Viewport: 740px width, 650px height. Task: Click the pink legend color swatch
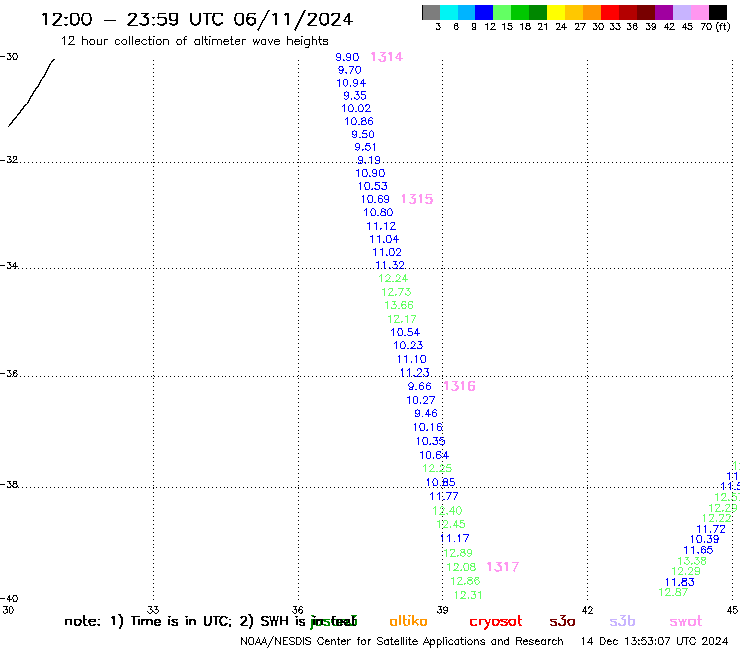click(x=700, y=12)
